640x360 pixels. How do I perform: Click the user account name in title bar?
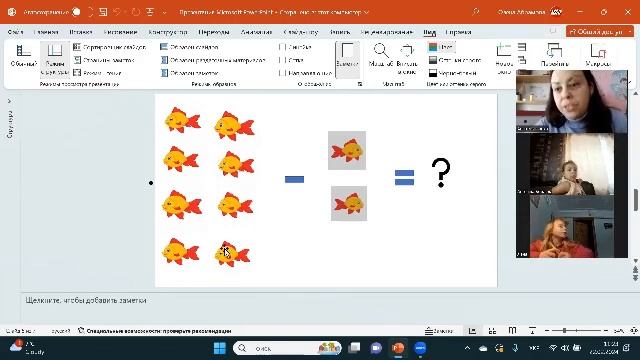click(x=521, y=12)
